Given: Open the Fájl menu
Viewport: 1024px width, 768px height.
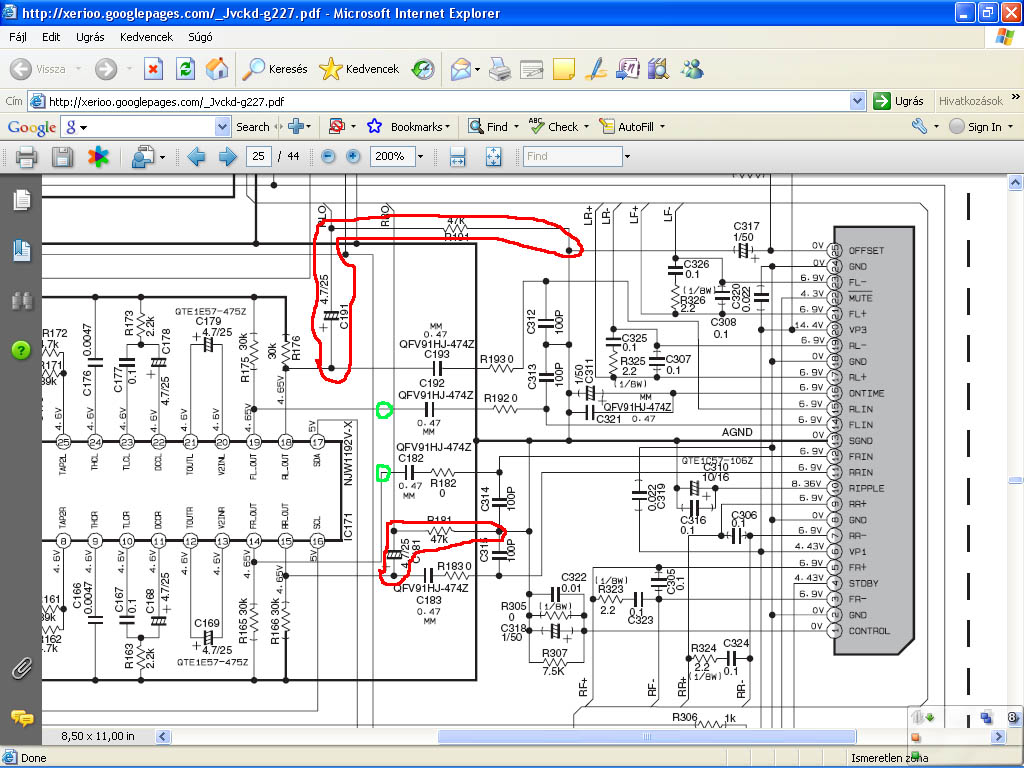Looking at the screenshot, I should (x=18, y=37).
